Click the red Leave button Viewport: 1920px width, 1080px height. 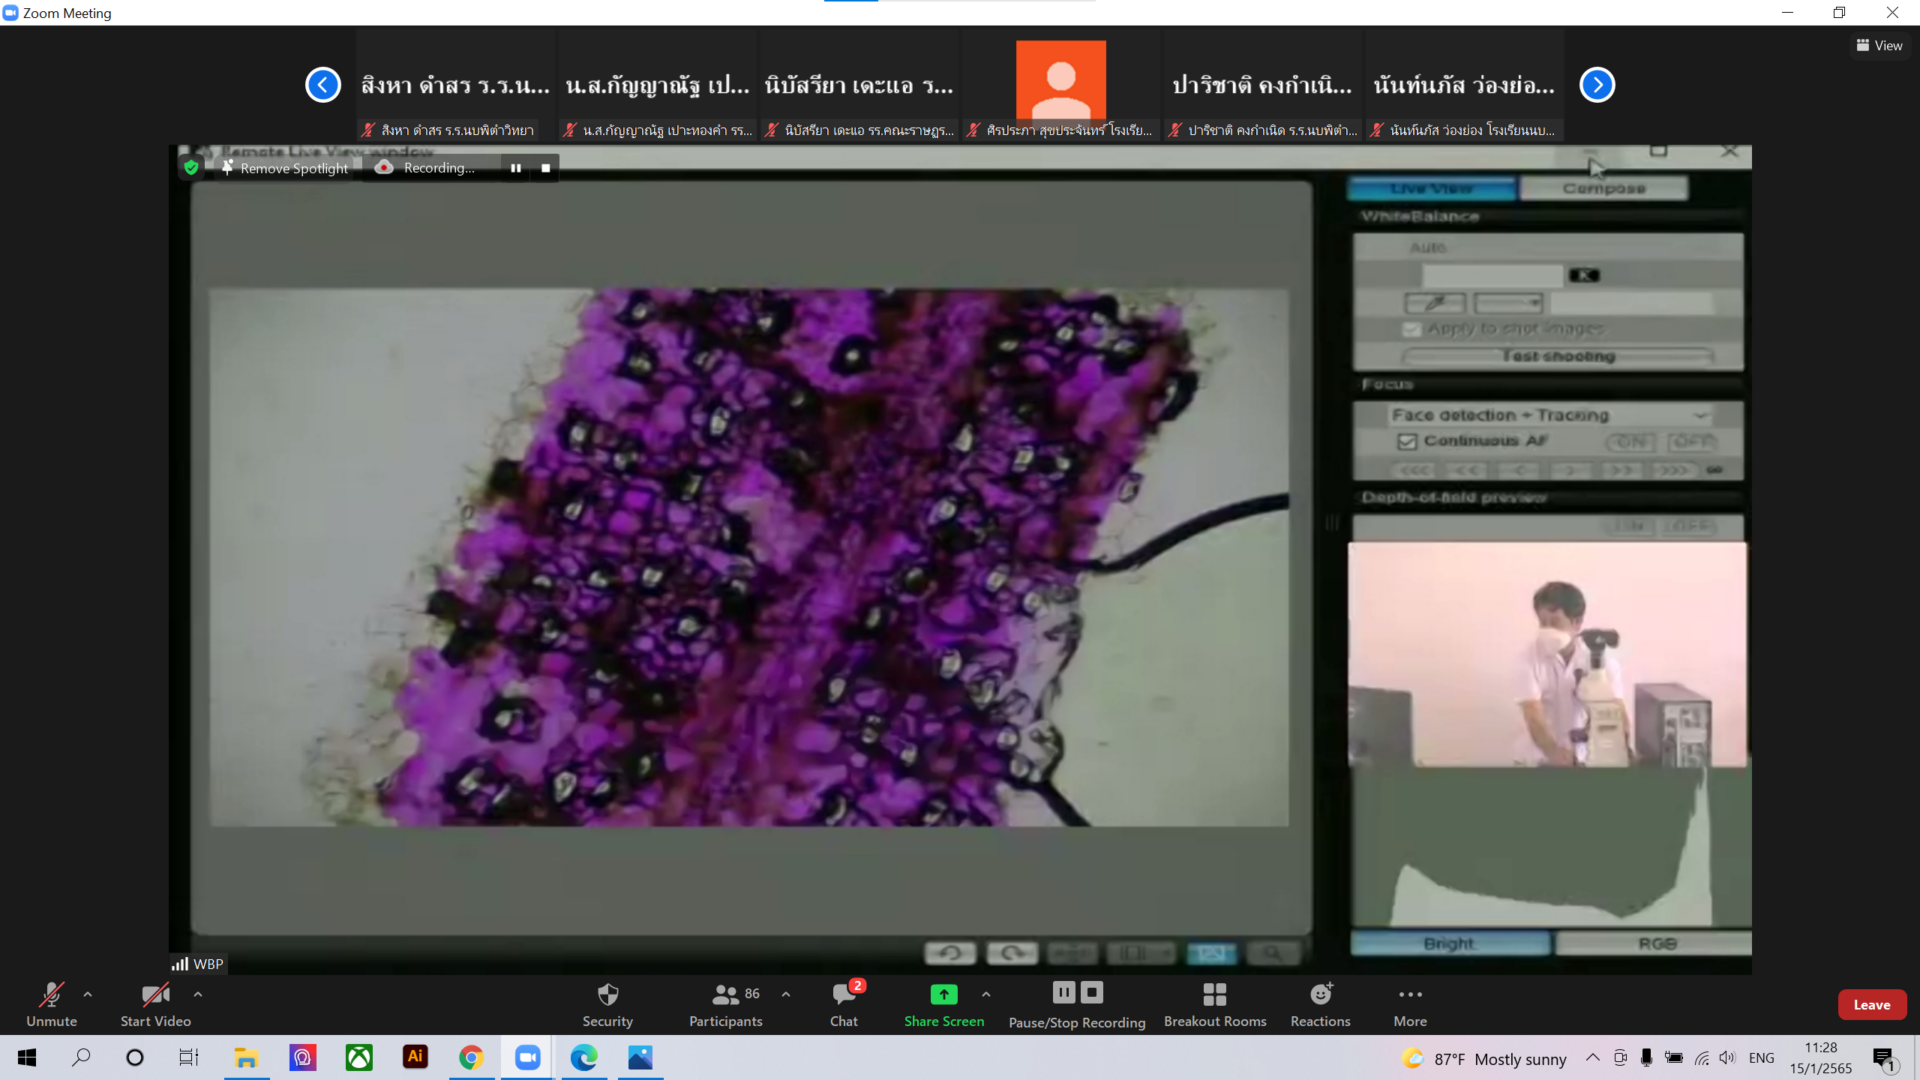coord(1871,1005)
